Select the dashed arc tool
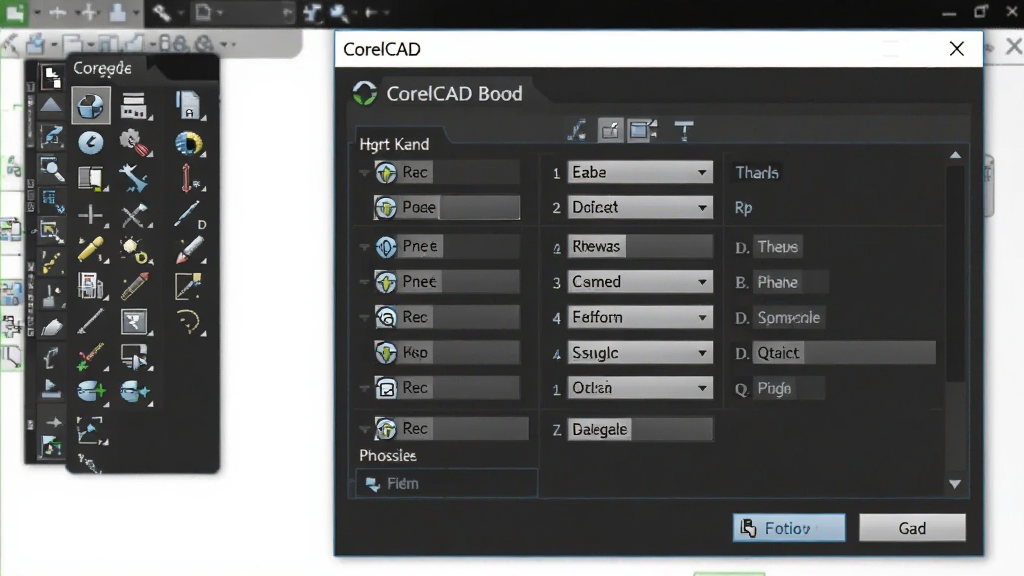 (189, 322)
